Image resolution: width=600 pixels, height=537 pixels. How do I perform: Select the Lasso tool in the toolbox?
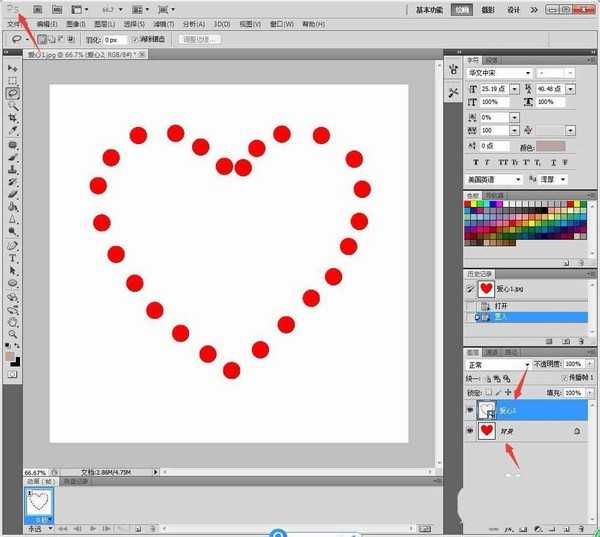pos(13,93)
